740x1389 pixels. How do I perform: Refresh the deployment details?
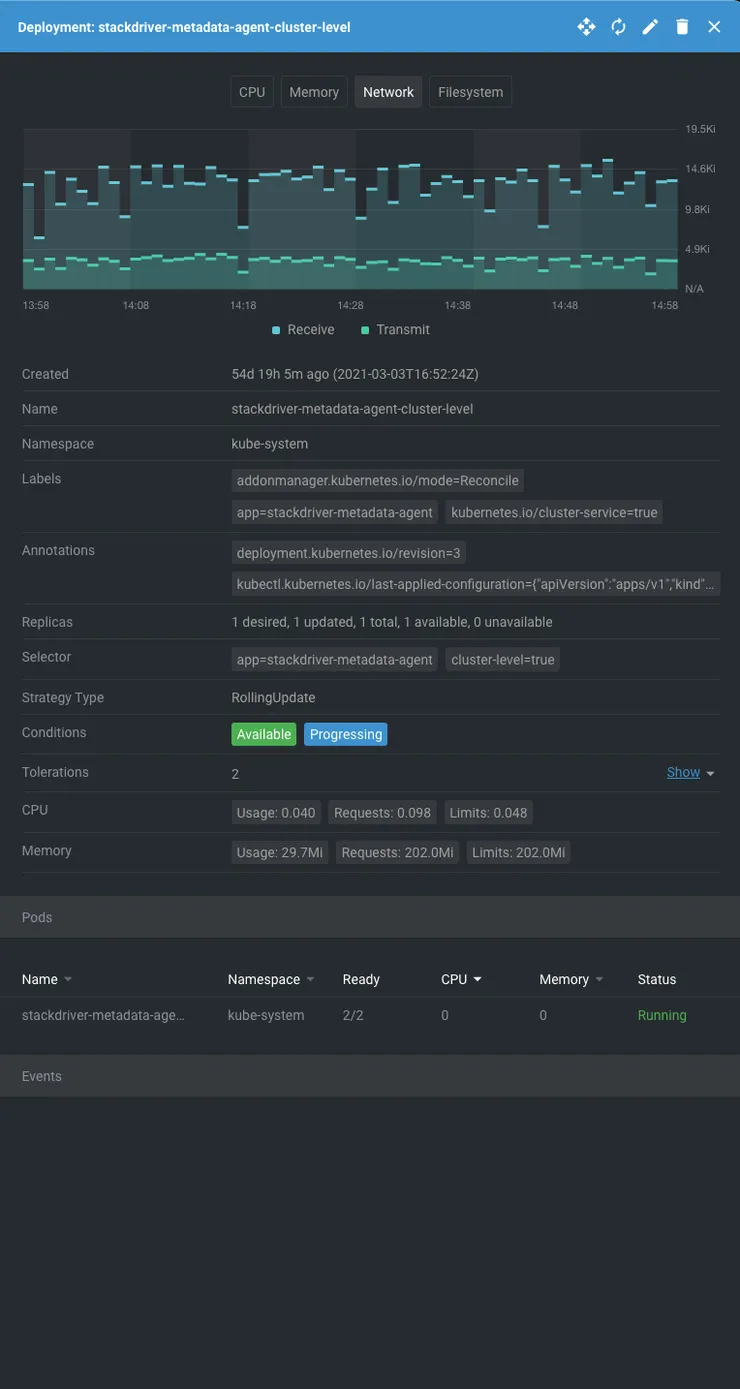pos(617,26)
